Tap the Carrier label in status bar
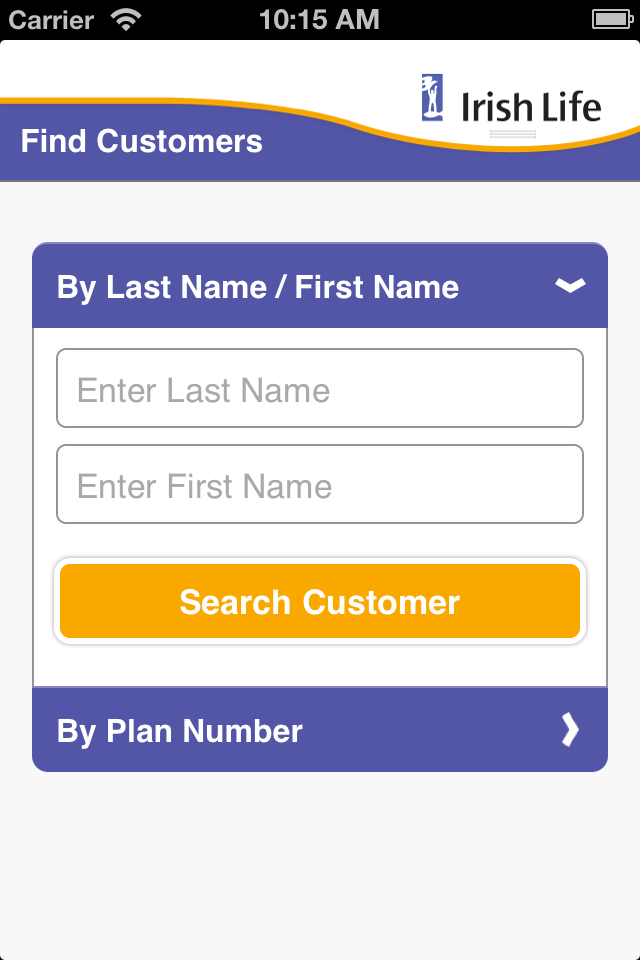This screenshot has width=640, height=960. coord(51,19)
